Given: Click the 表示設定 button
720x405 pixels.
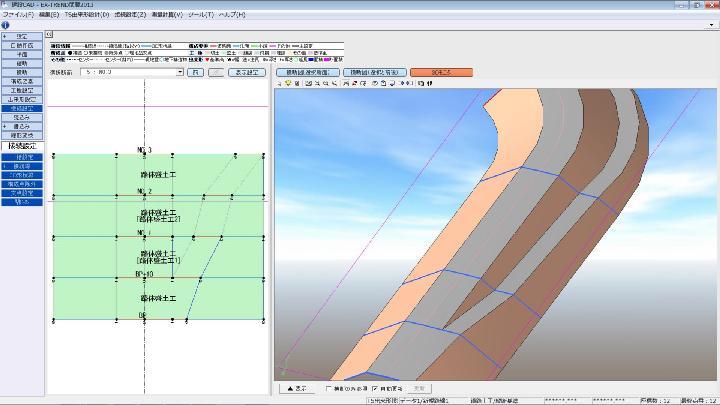Looking at the screenshot, I should click(247, 73).
